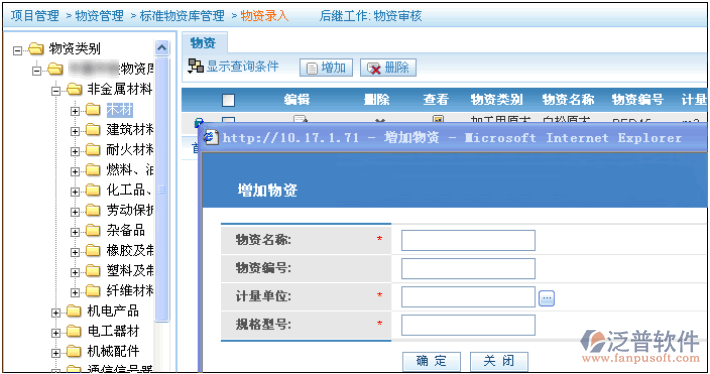Click the 机电产品 folder icon
This screenshot has height=374, width=710.
coord(73,311)
